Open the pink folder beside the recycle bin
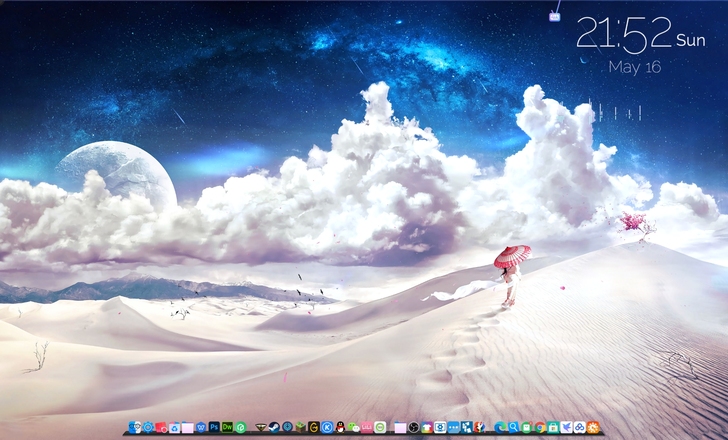This screenshot has height=440, width=728. [188, 428]
